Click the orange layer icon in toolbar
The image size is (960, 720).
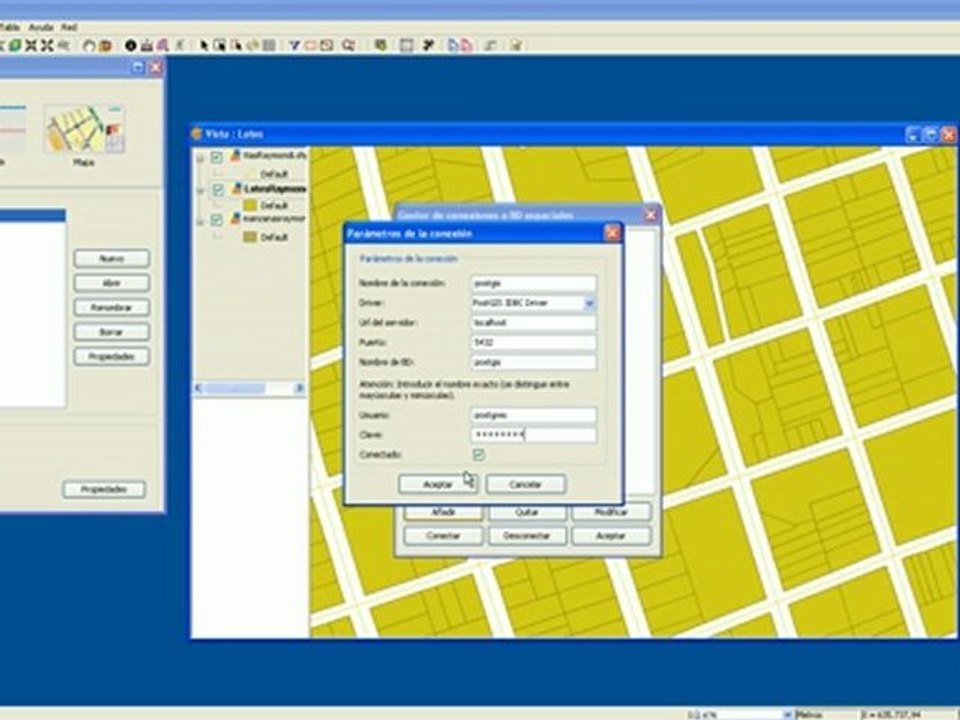coord(105,45)
